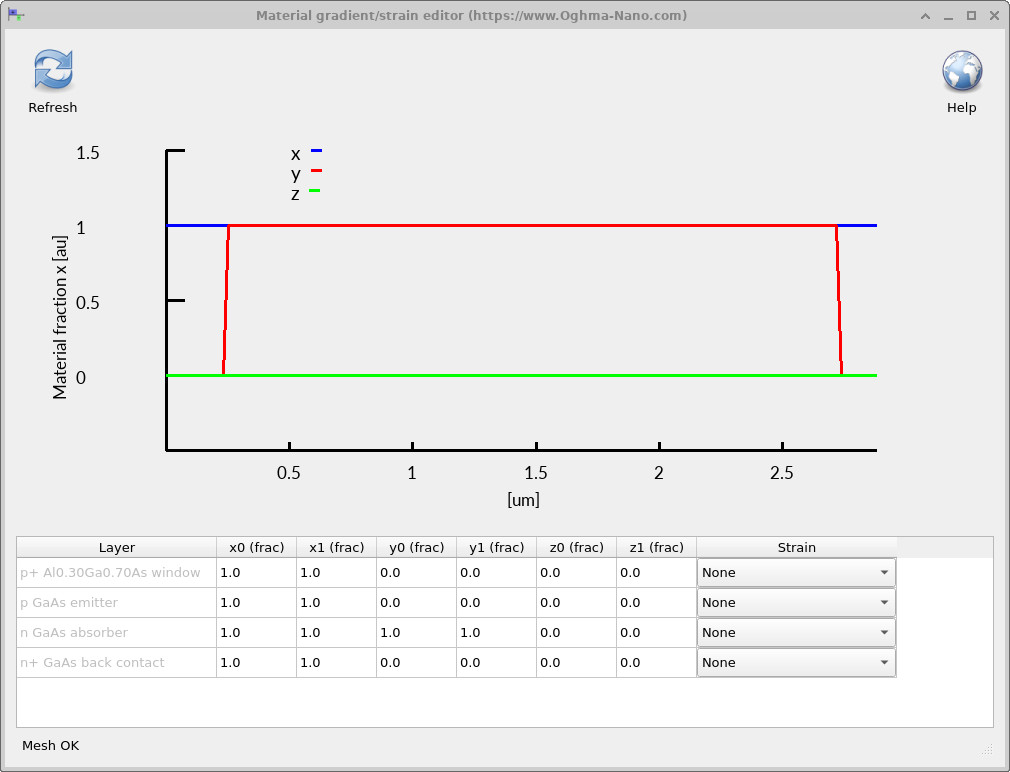Open Strain dropdown for p GaAs emitter
This screenshot has width=1010, height=772.
pyautogui.click(x=796, y=603)
